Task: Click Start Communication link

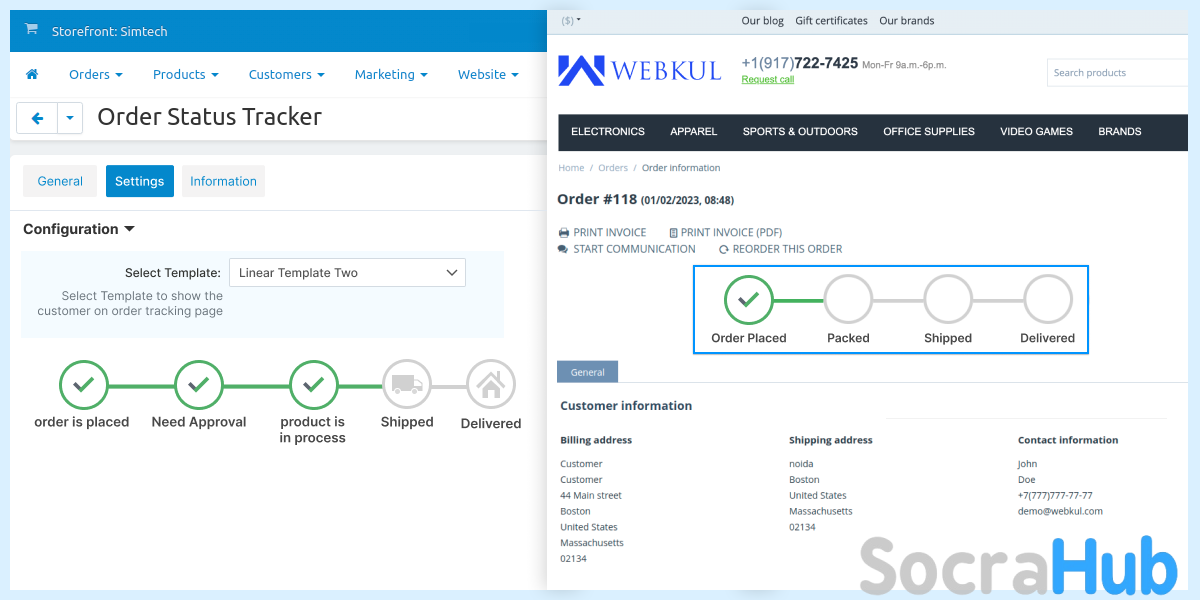Action: pos(627,249)
